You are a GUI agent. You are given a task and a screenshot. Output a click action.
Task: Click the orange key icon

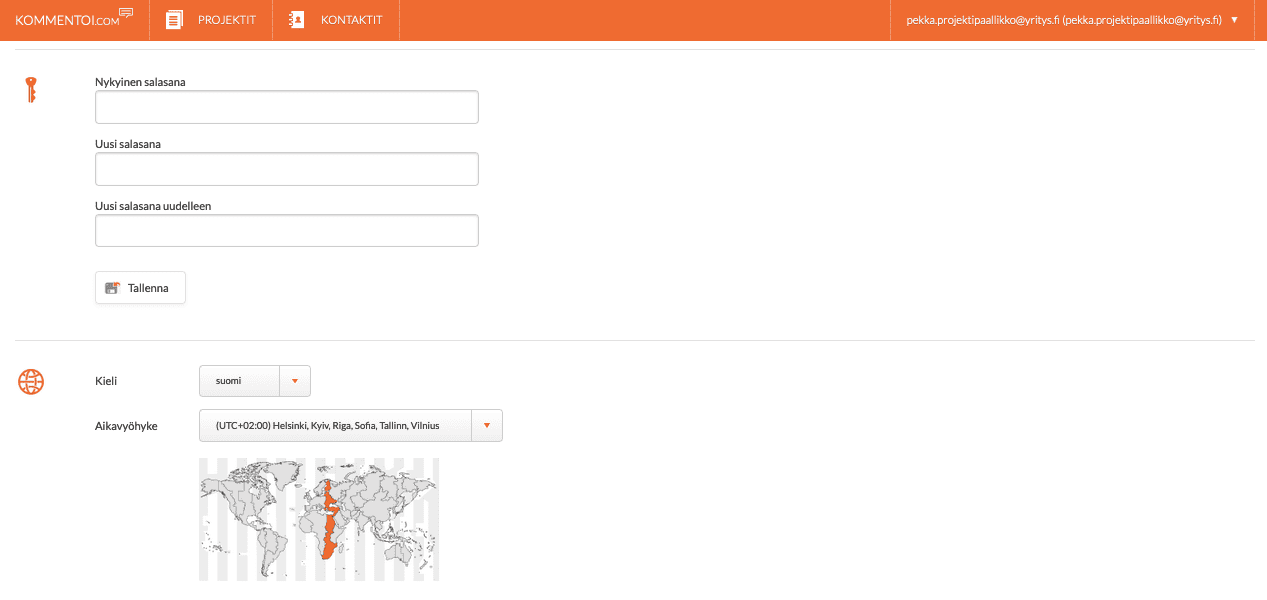(x=31, y=90)
